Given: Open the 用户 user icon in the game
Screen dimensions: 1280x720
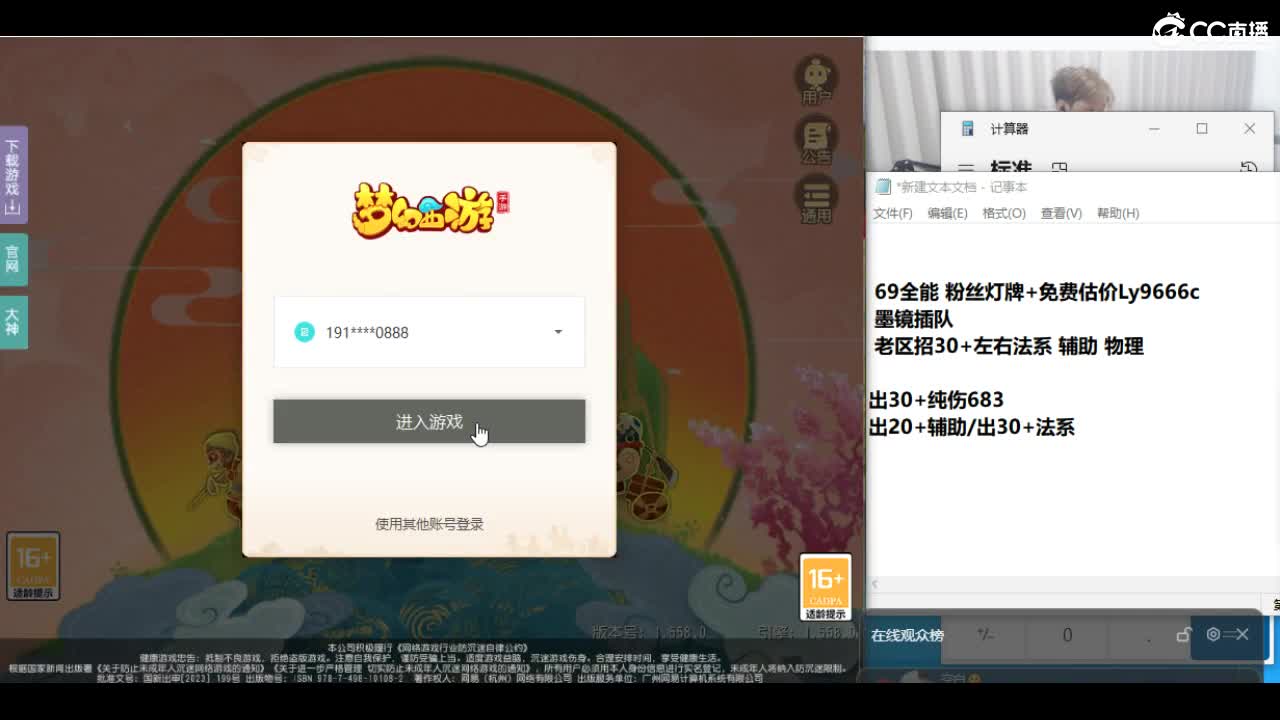Looking at the screenshot, I should point(817,80).
